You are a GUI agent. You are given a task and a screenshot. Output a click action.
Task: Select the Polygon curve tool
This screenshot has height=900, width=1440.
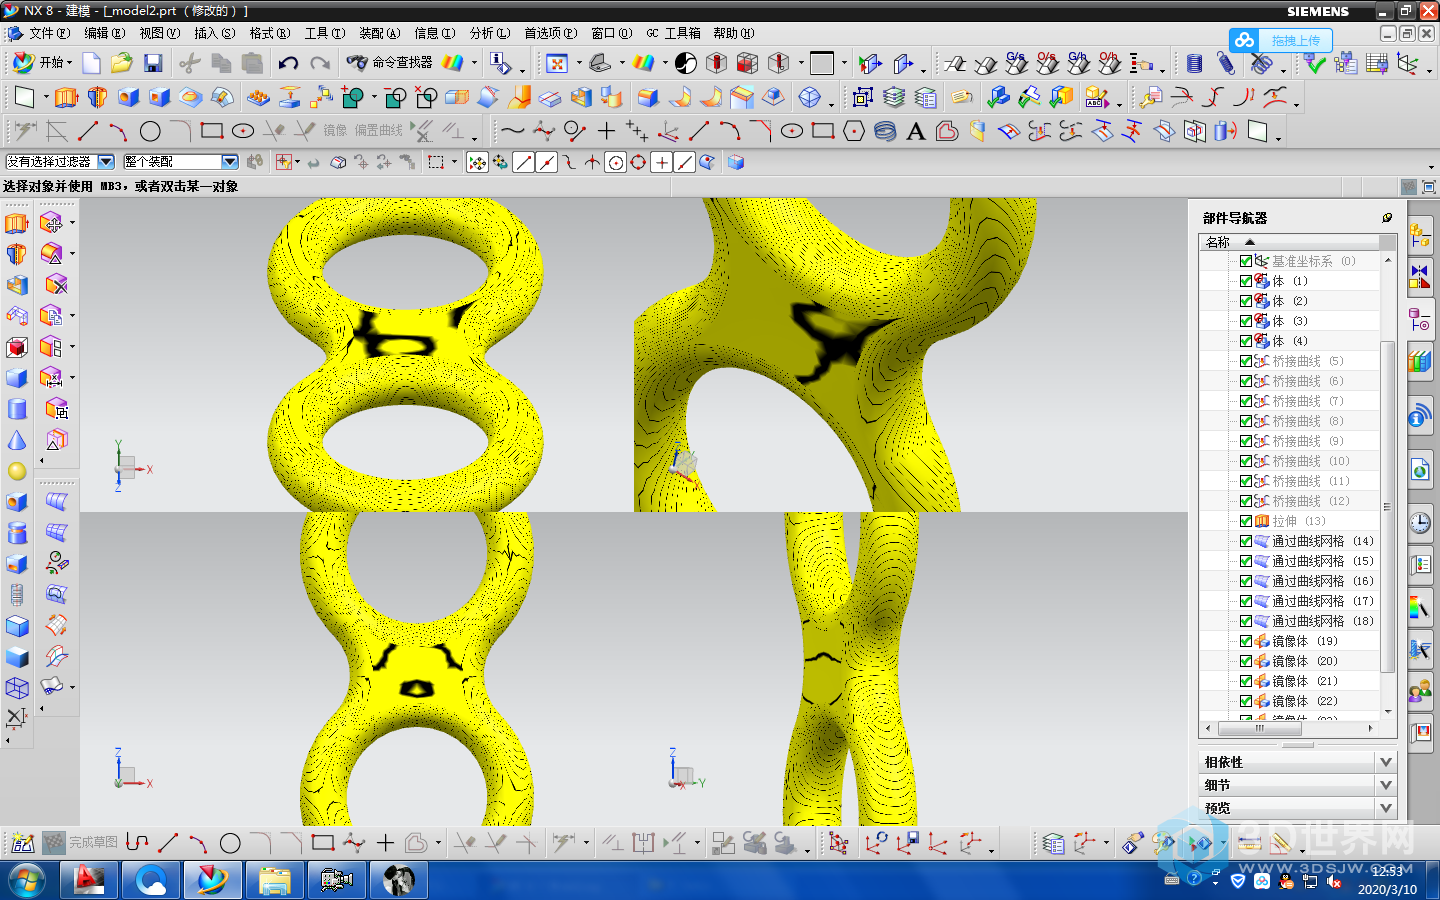[854, 131]
